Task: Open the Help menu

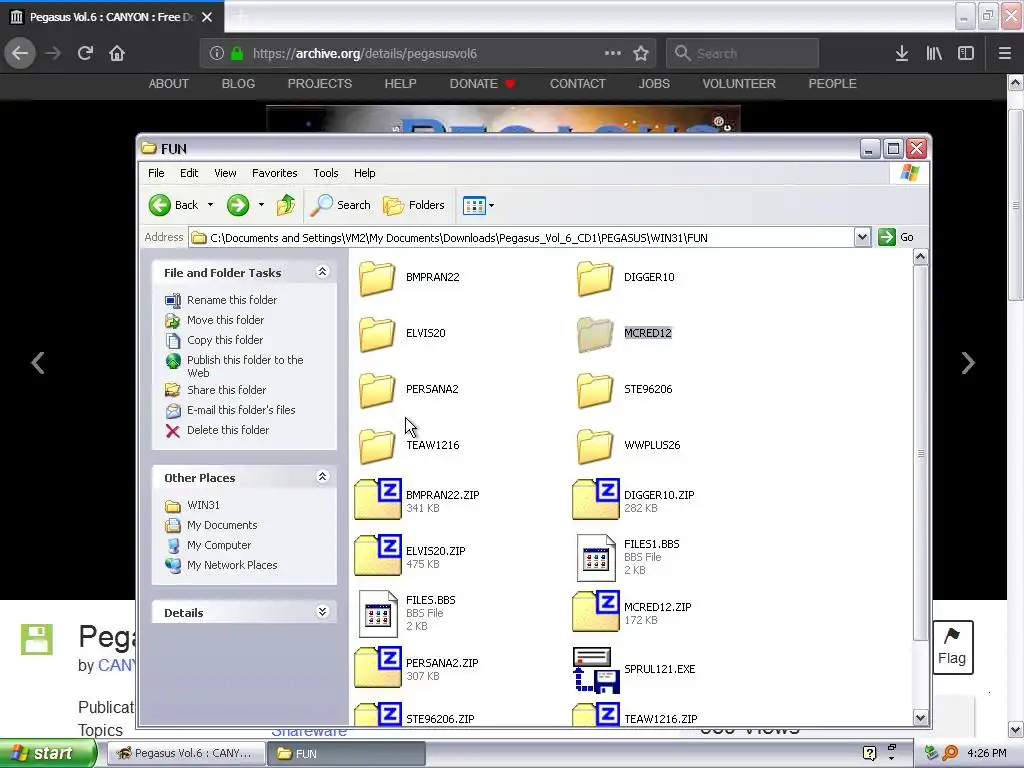Action: coord(364,173)
